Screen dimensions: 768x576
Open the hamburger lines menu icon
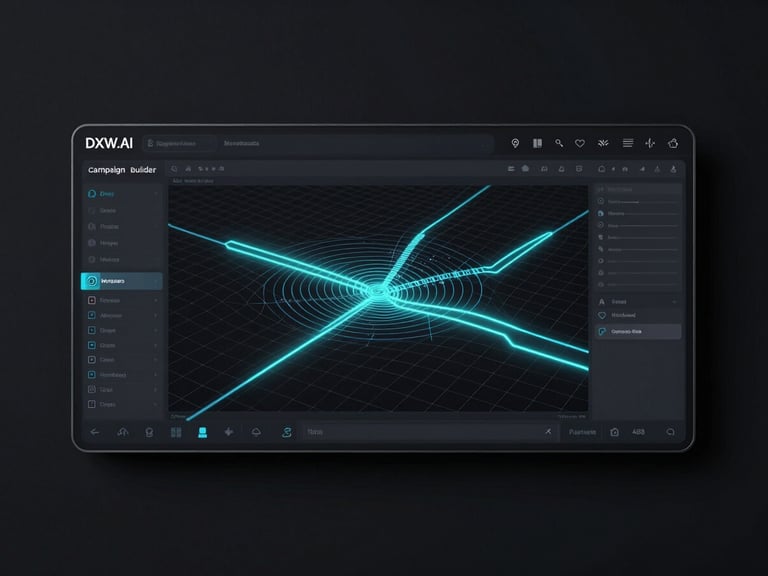pyautogui.click(x=627, y=143)
